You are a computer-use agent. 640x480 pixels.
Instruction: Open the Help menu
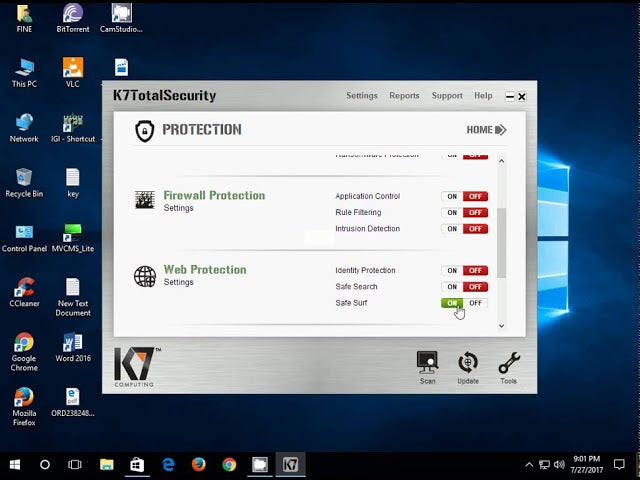pos(483,96)
